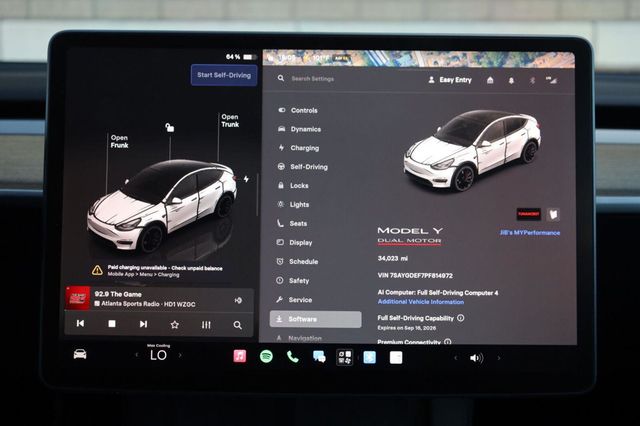Open the Messages app
This screenshot has width=640, height=426.
pos(319,357)
